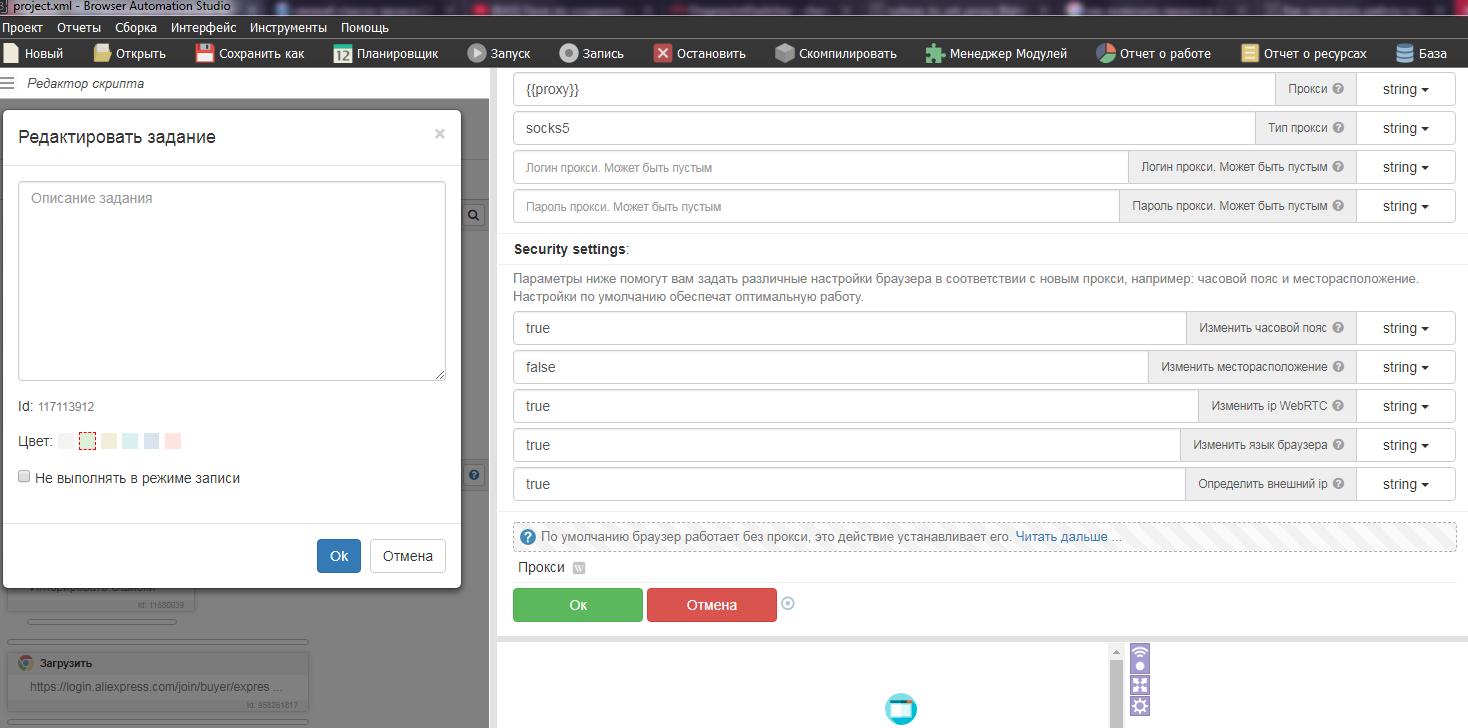Select the green color swatch
This screenshot has height=728, width=1468.
87,441
